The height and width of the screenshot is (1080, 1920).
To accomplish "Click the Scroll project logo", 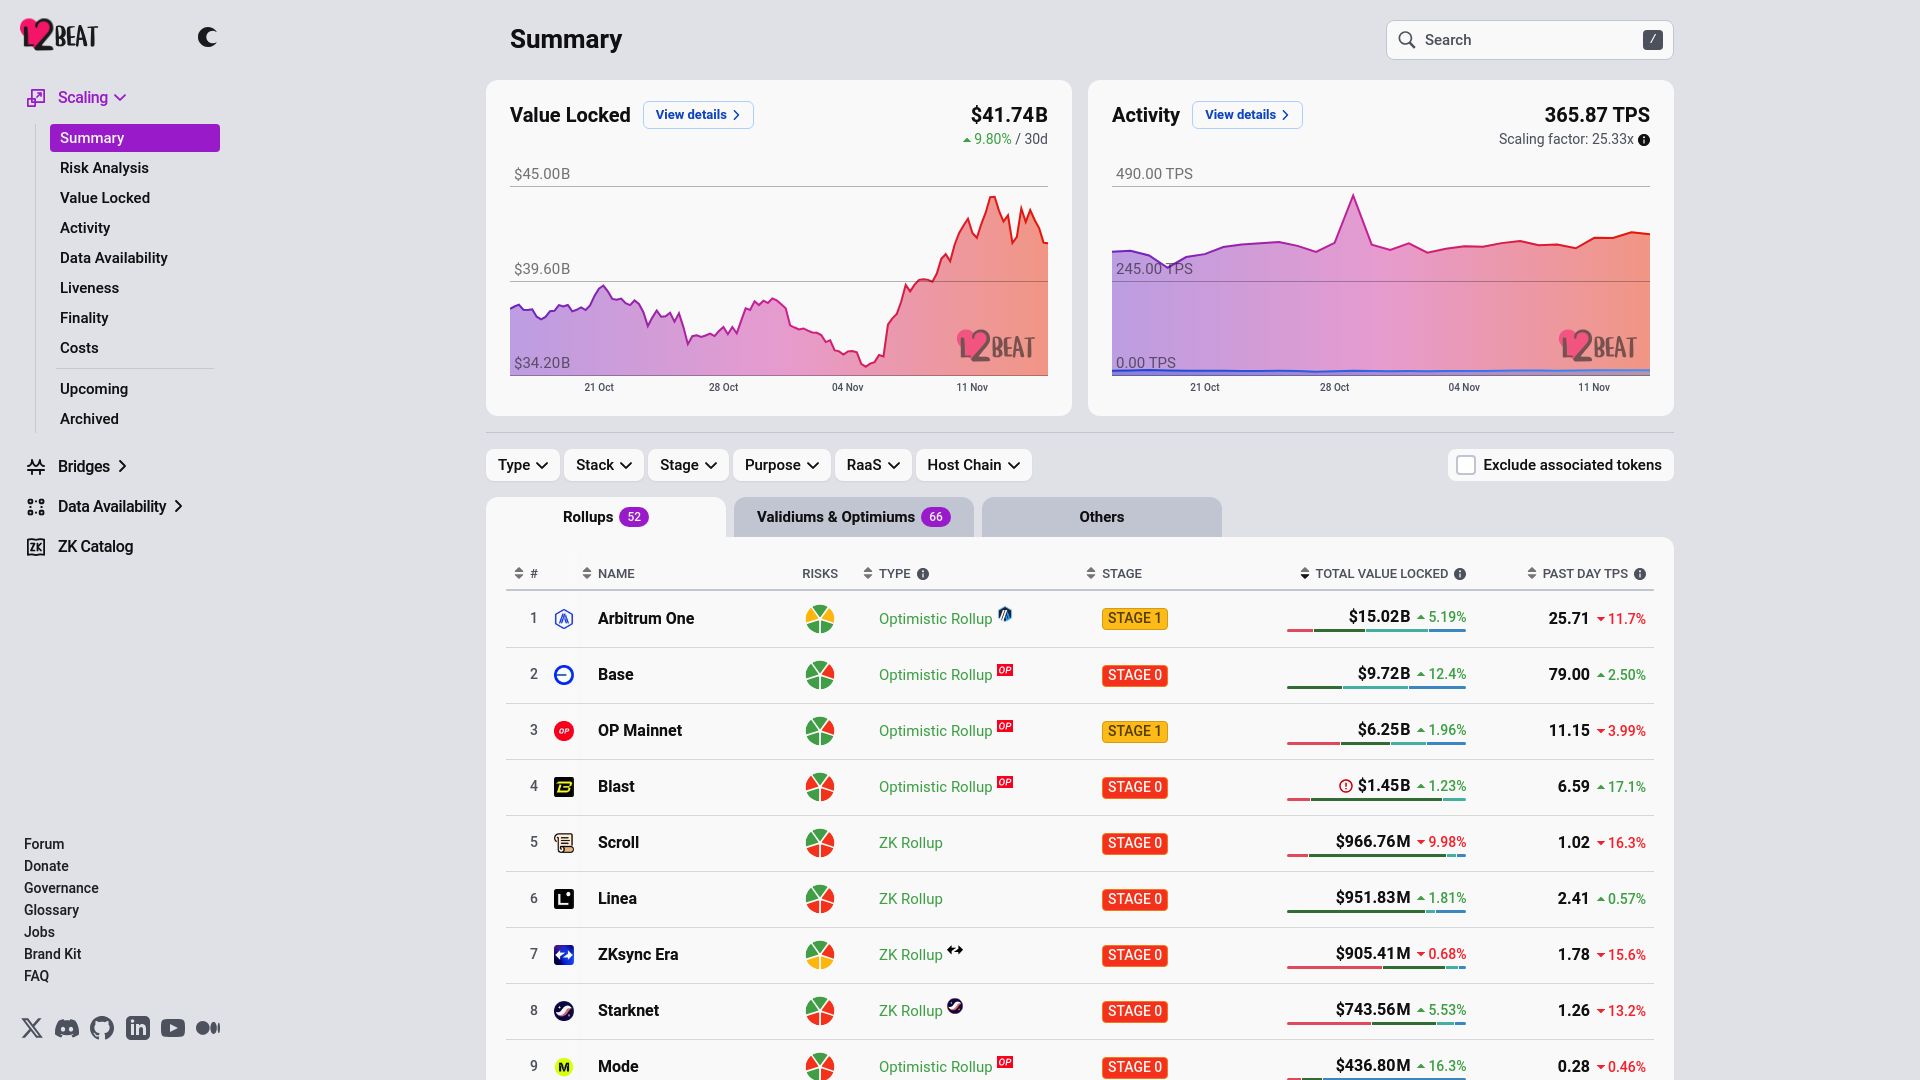I will pos(564,843).
